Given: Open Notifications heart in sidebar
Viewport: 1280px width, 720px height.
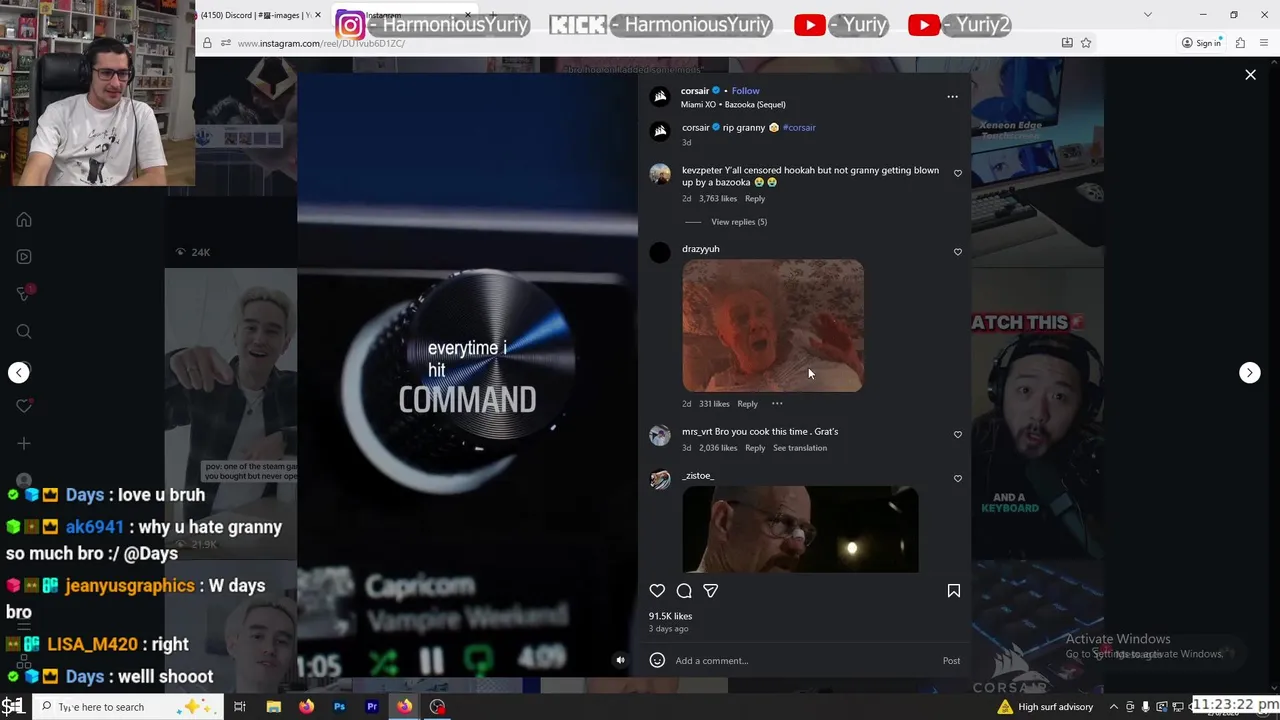Looking at the screenshot, I should click(24, 406).
